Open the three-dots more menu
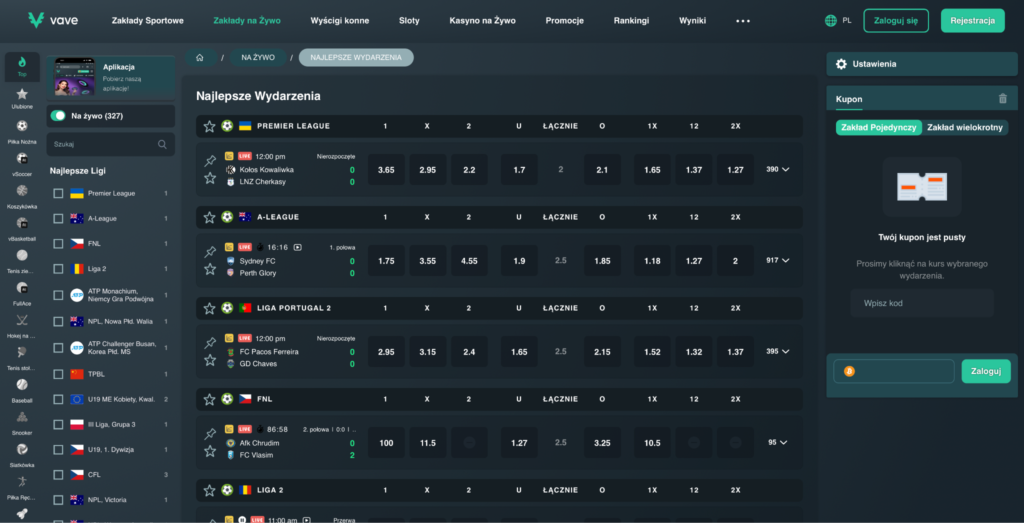 click(x=743, y=21)
